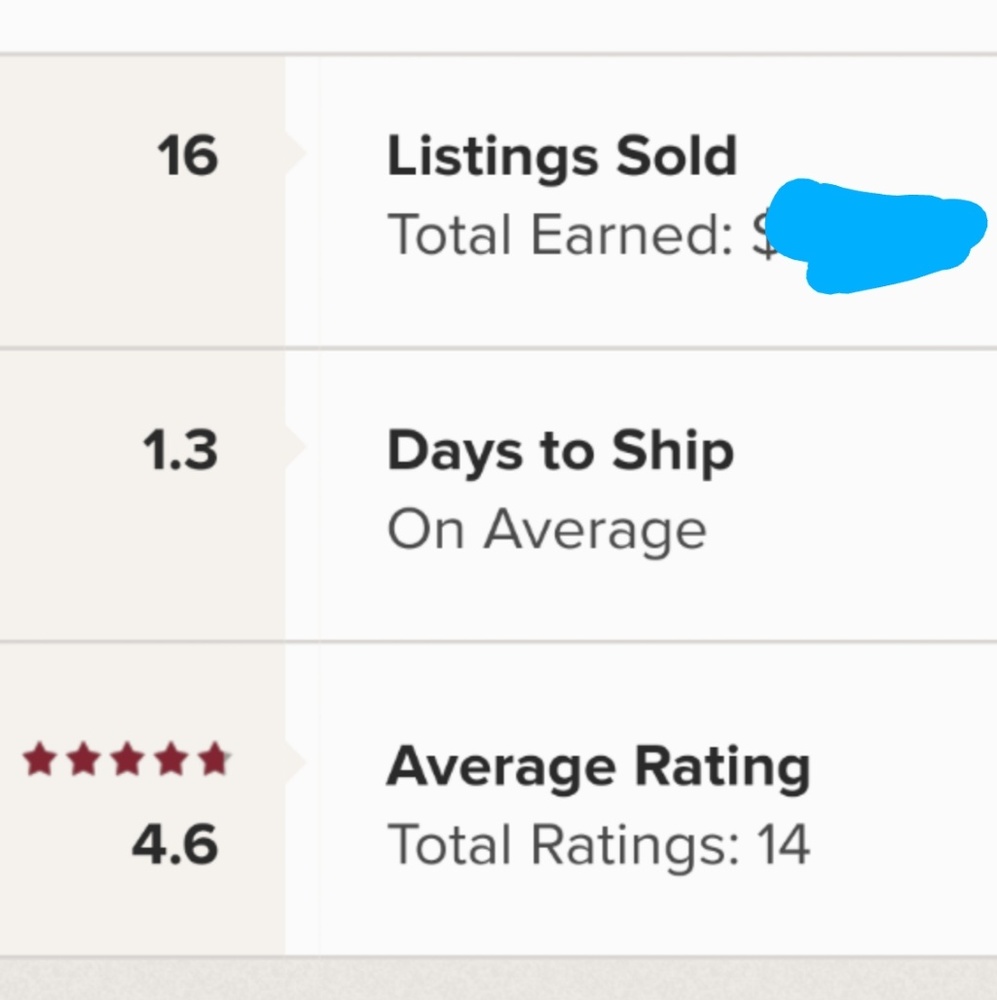Click the 16 listings count
The image size is (997, 1000).
[187, 156]
